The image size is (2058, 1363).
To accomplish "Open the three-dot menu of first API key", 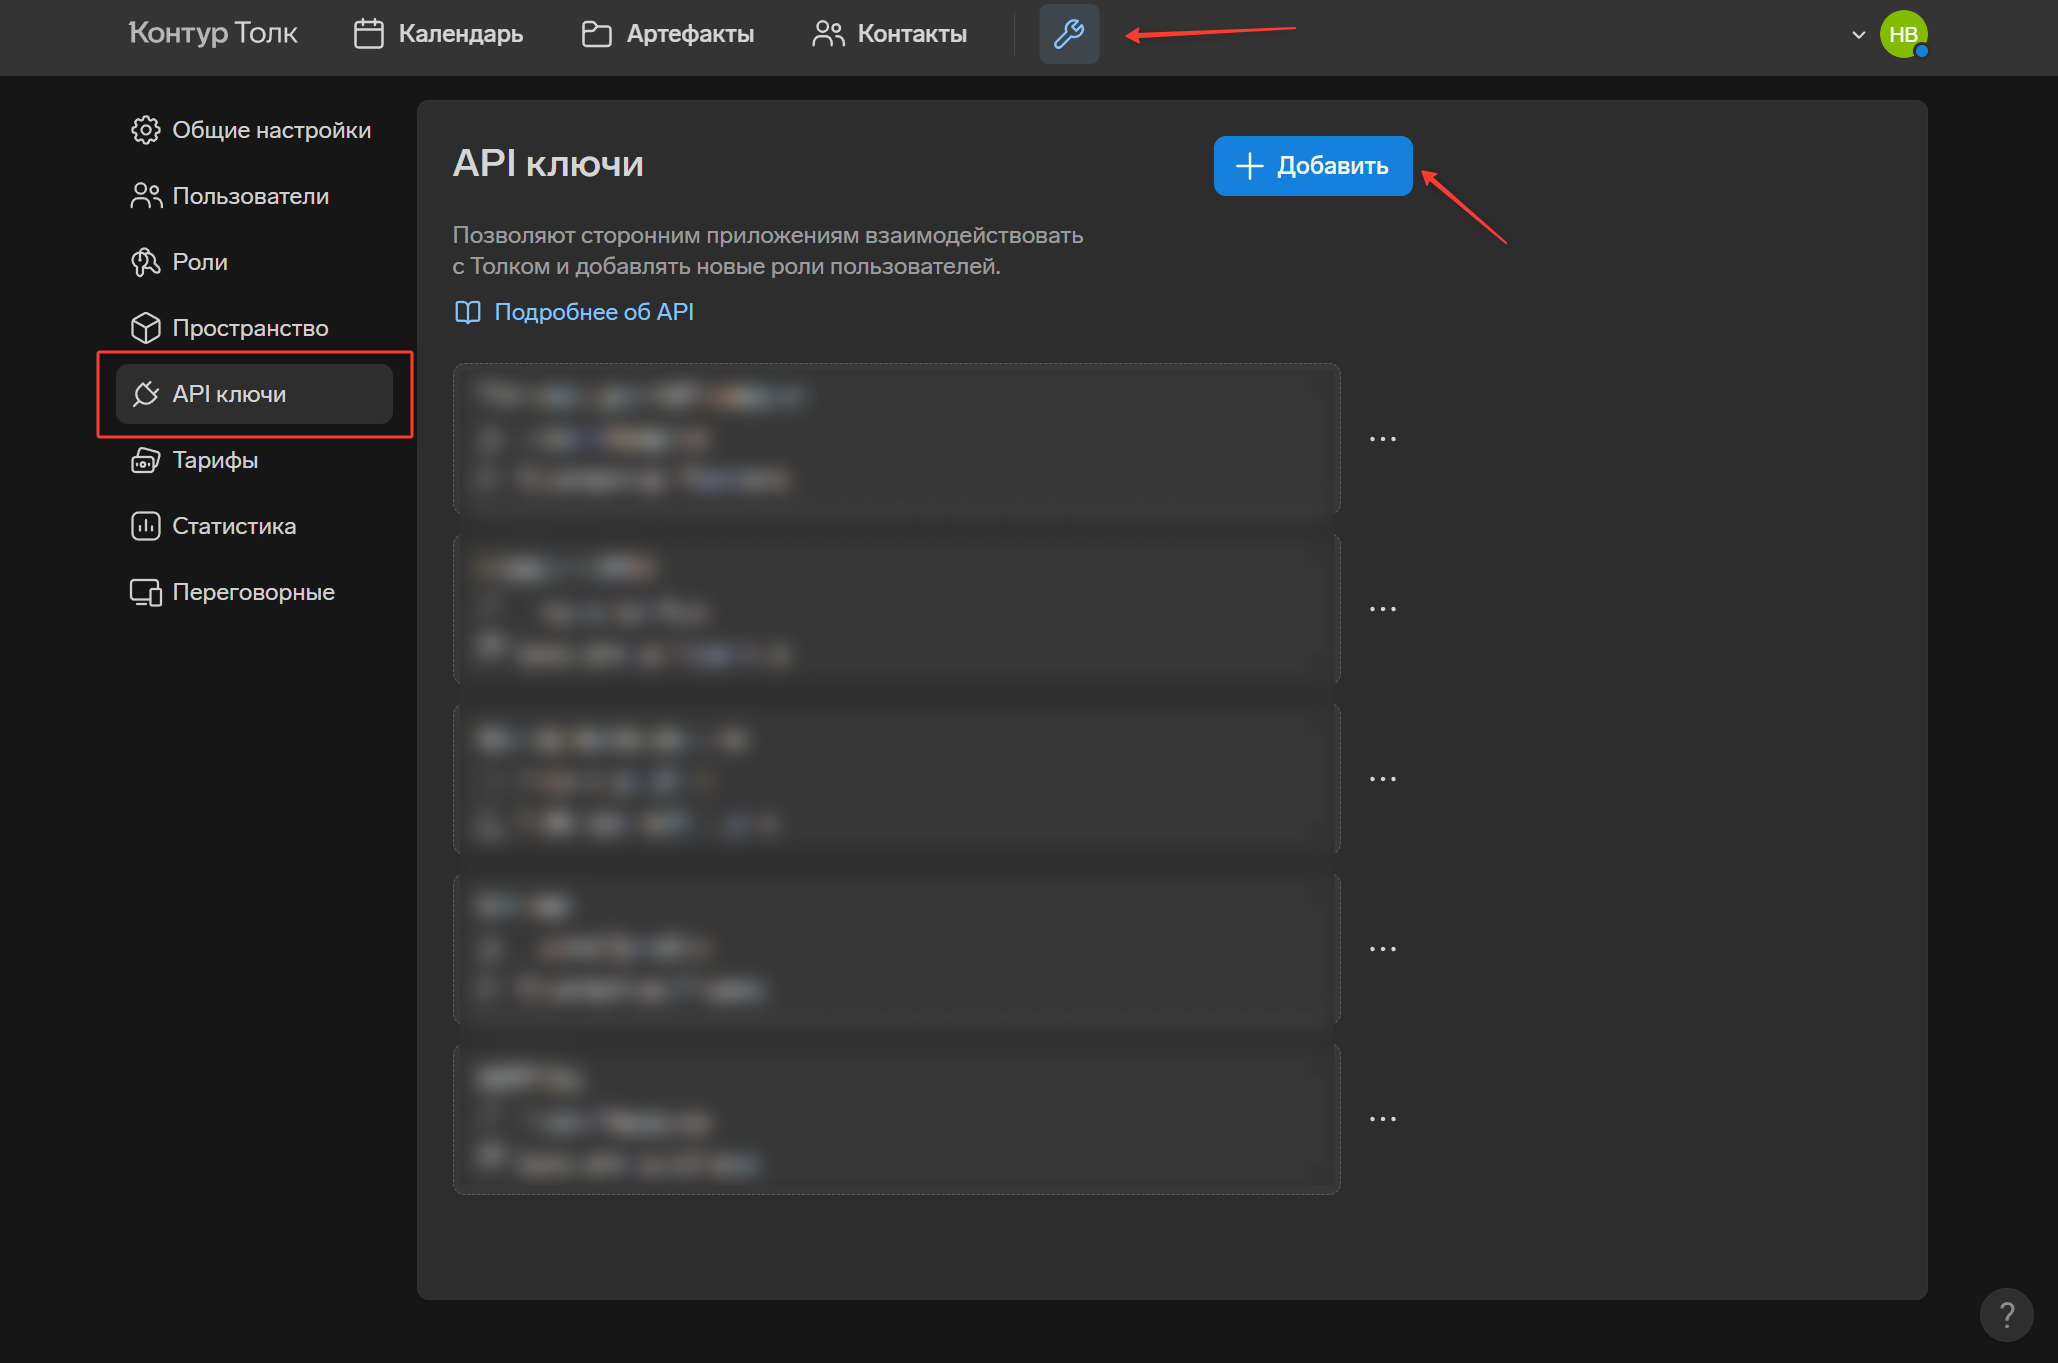I will 1383,439.
